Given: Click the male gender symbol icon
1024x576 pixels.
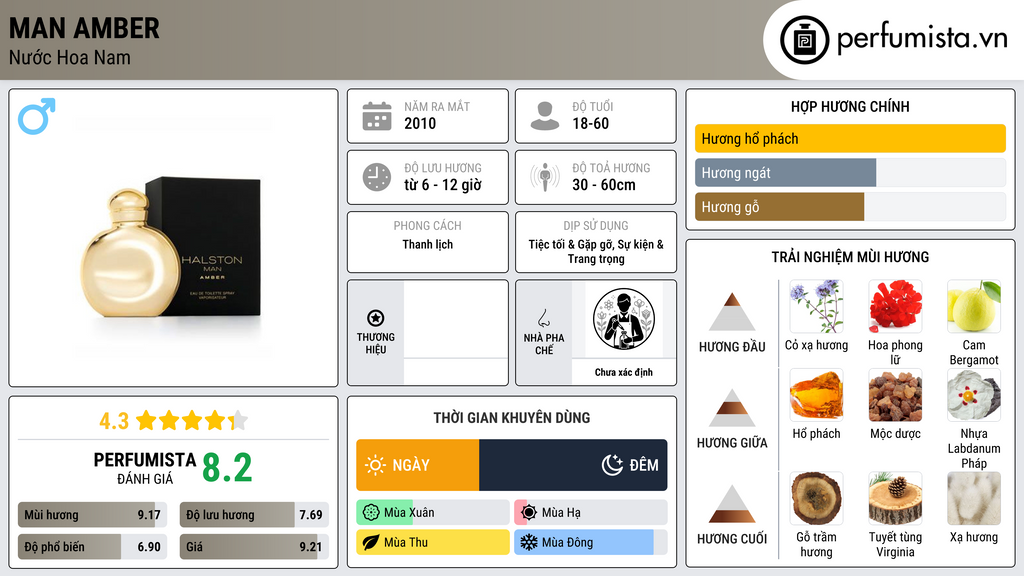Looking at the screenshot, I should pyautogui.click(x=37, y=116).
